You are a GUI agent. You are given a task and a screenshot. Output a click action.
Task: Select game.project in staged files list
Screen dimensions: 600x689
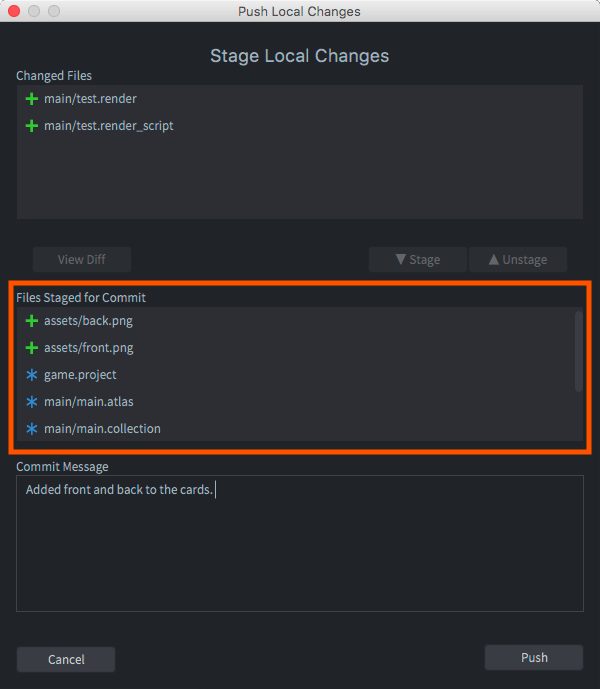295,375
